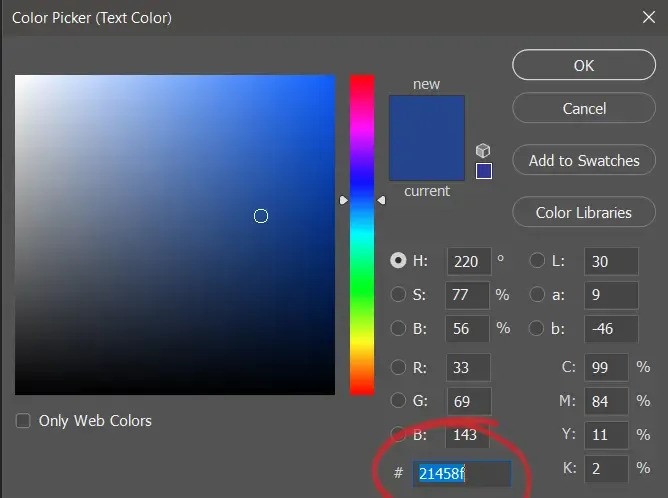Open Color Libraries
668x498 pixels.
tap(584, 212)
